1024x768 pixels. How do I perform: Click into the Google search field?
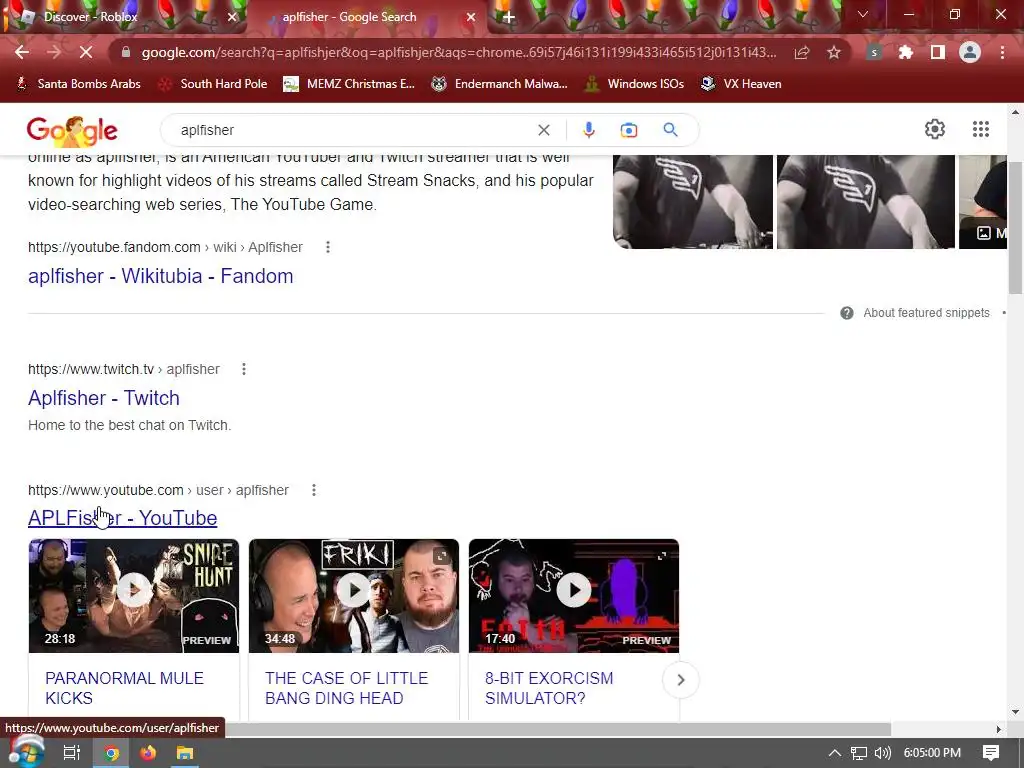pyautogui.click(x=353, y=130)
